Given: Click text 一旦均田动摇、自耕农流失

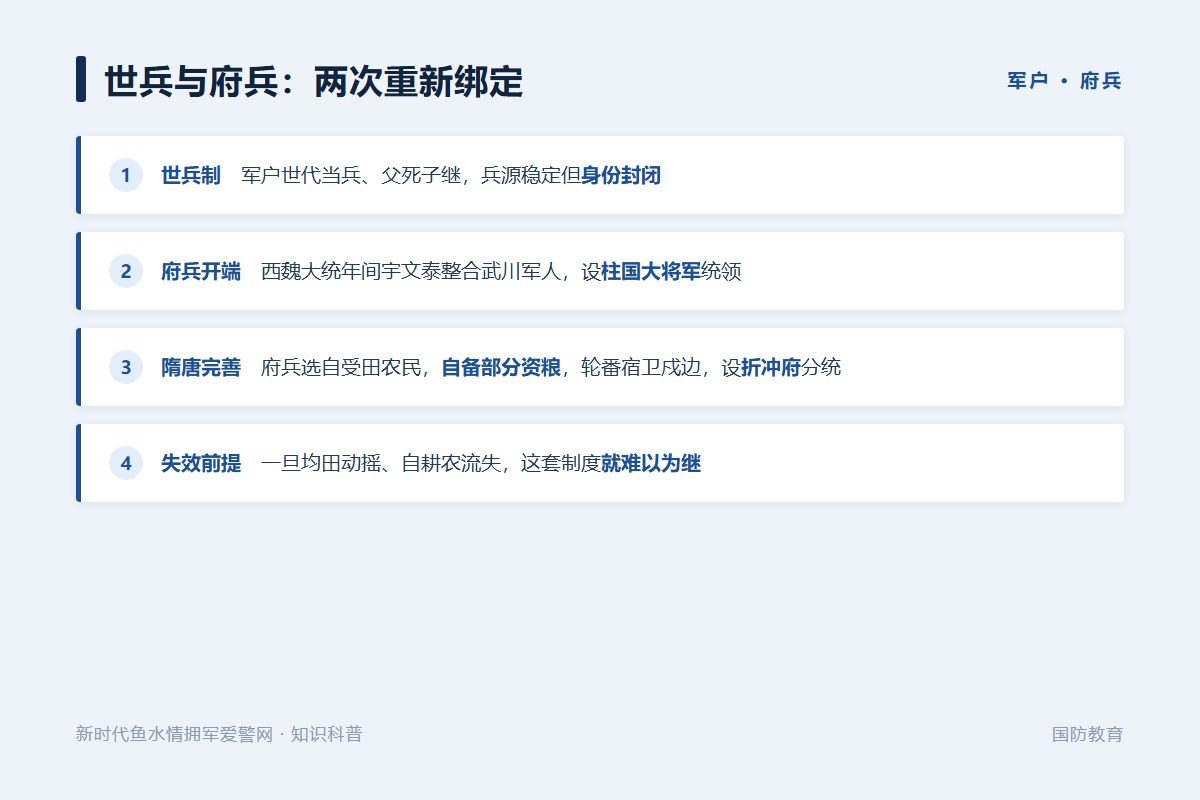Looking at the screenshot, I should (x=381, y=464).
